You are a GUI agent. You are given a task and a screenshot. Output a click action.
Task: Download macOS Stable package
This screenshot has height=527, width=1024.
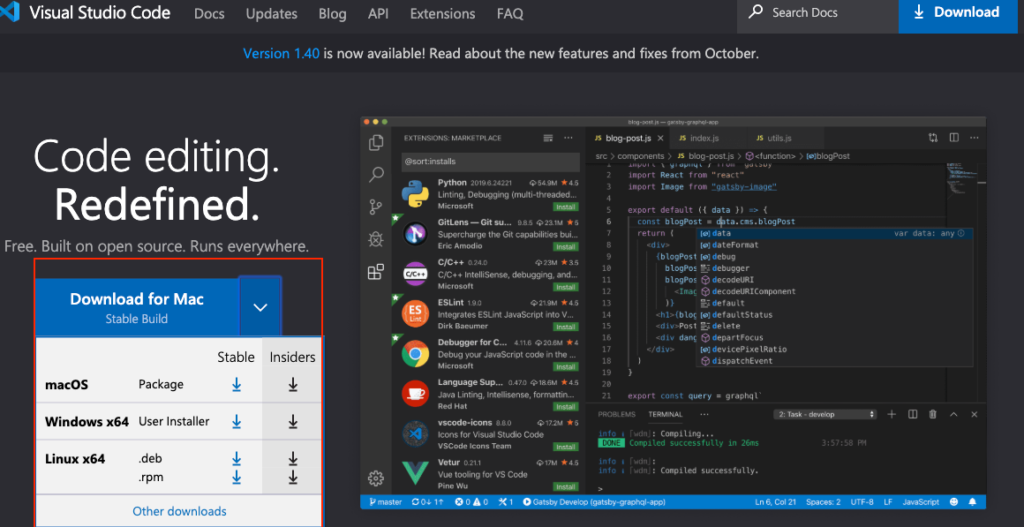point(236,385)
